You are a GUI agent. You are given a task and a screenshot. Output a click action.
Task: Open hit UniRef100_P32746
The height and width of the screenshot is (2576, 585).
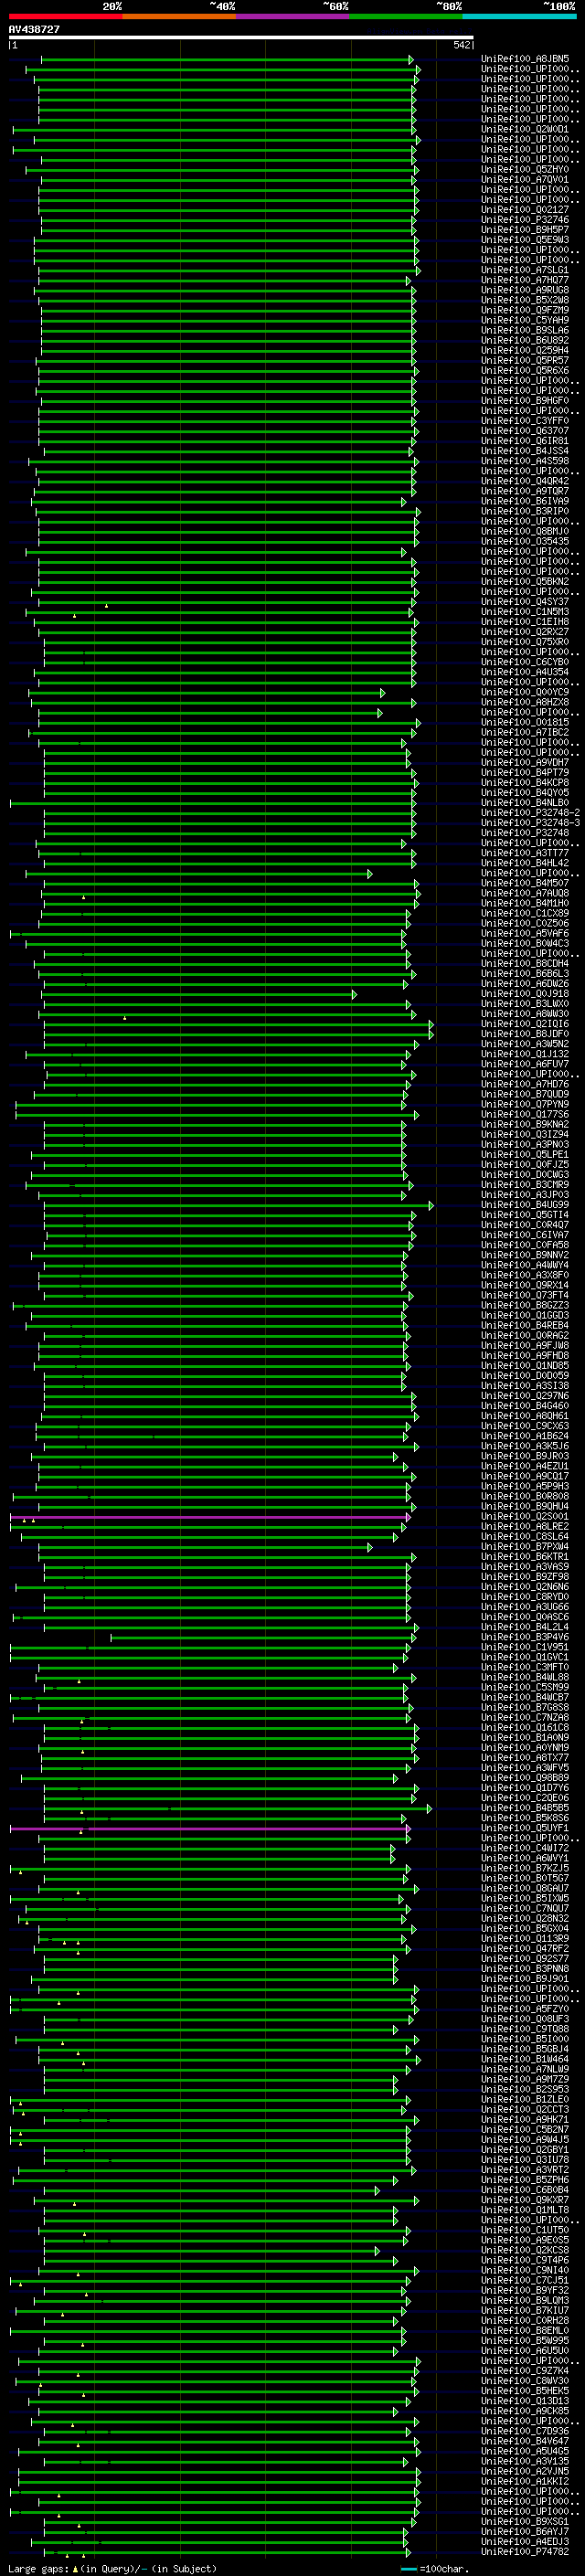click(525, 220)
